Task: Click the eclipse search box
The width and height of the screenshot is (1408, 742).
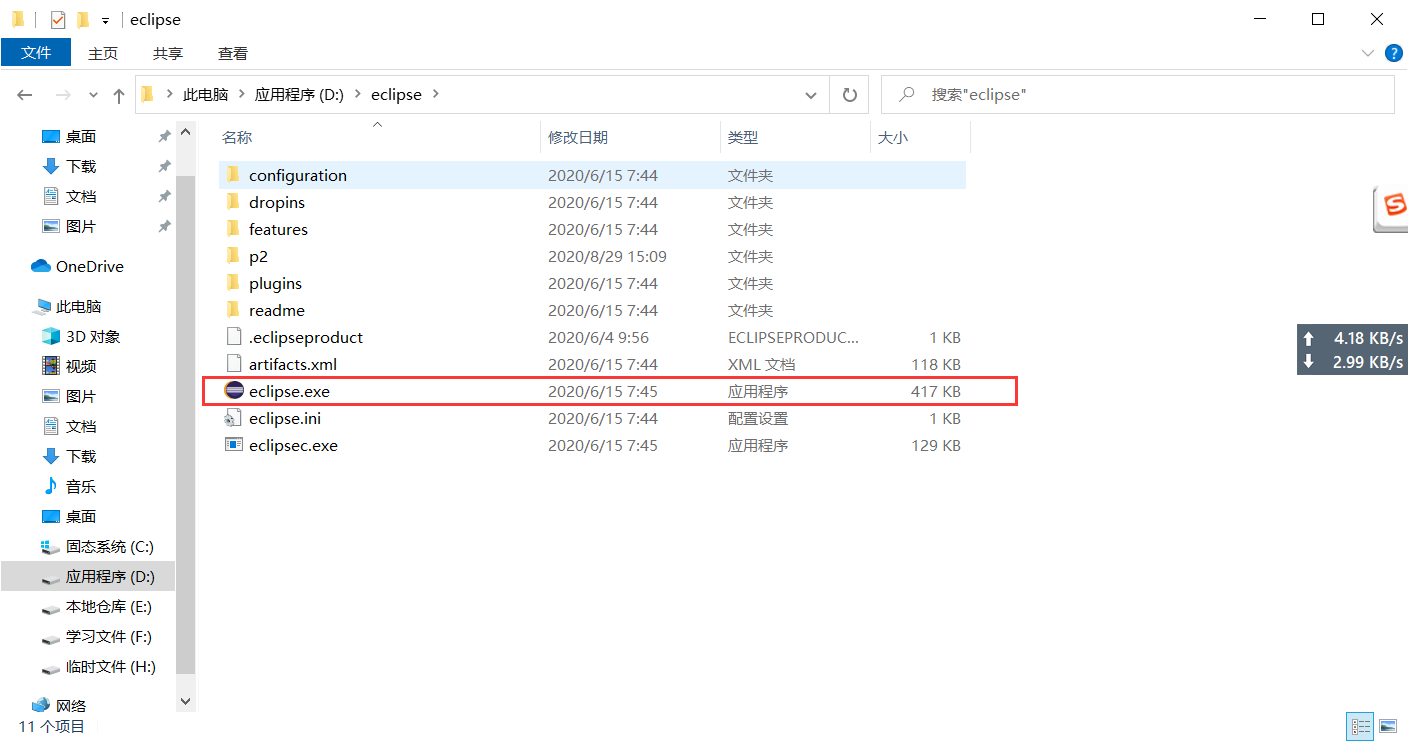Action: pyautogui.click(x=1138, y=95)
